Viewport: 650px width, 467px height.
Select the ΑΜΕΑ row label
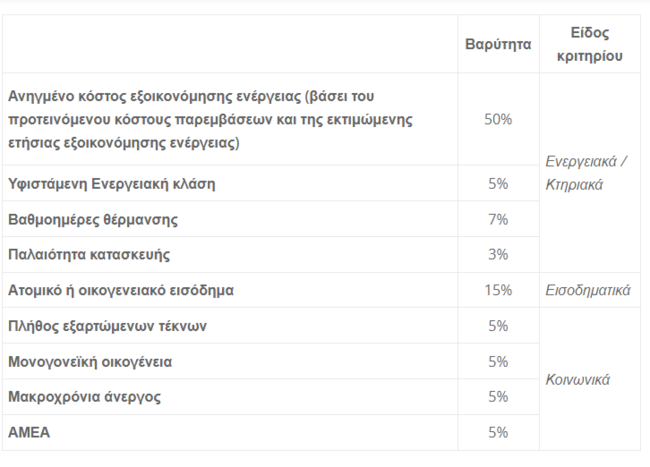tap(29, 433)
